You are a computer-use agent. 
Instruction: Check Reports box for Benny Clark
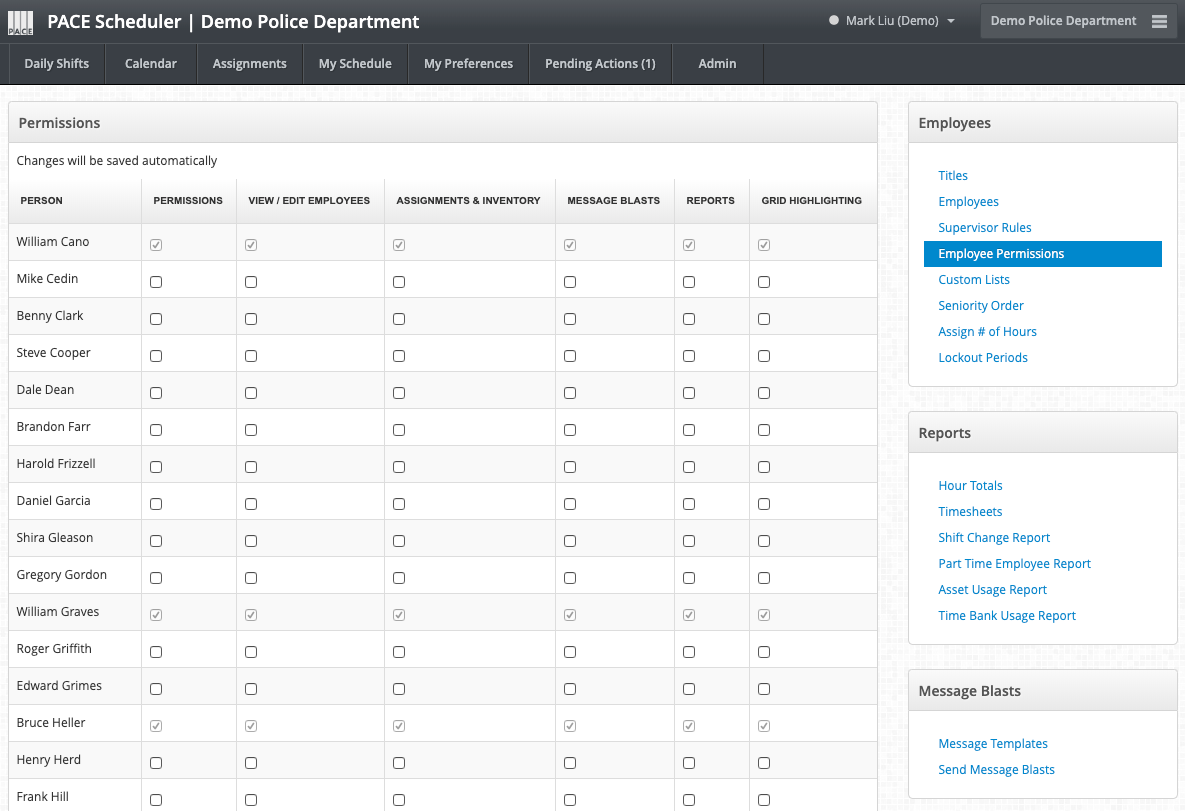(689, 319)
